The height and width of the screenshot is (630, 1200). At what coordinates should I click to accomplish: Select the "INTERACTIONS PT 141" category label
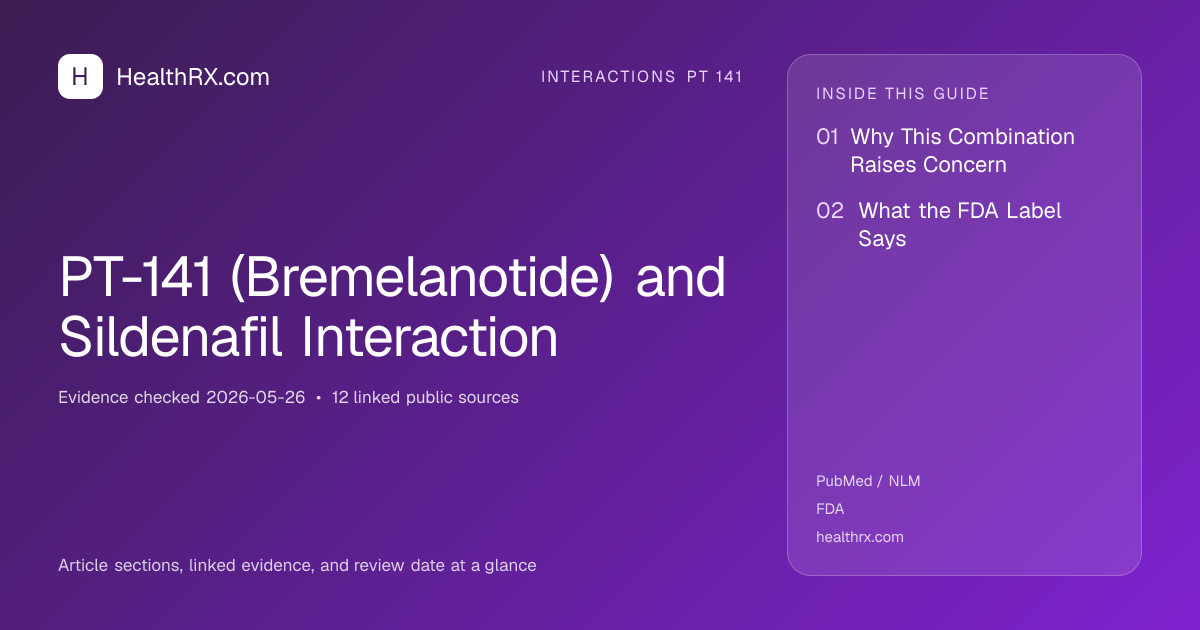[x=642, y=77]
